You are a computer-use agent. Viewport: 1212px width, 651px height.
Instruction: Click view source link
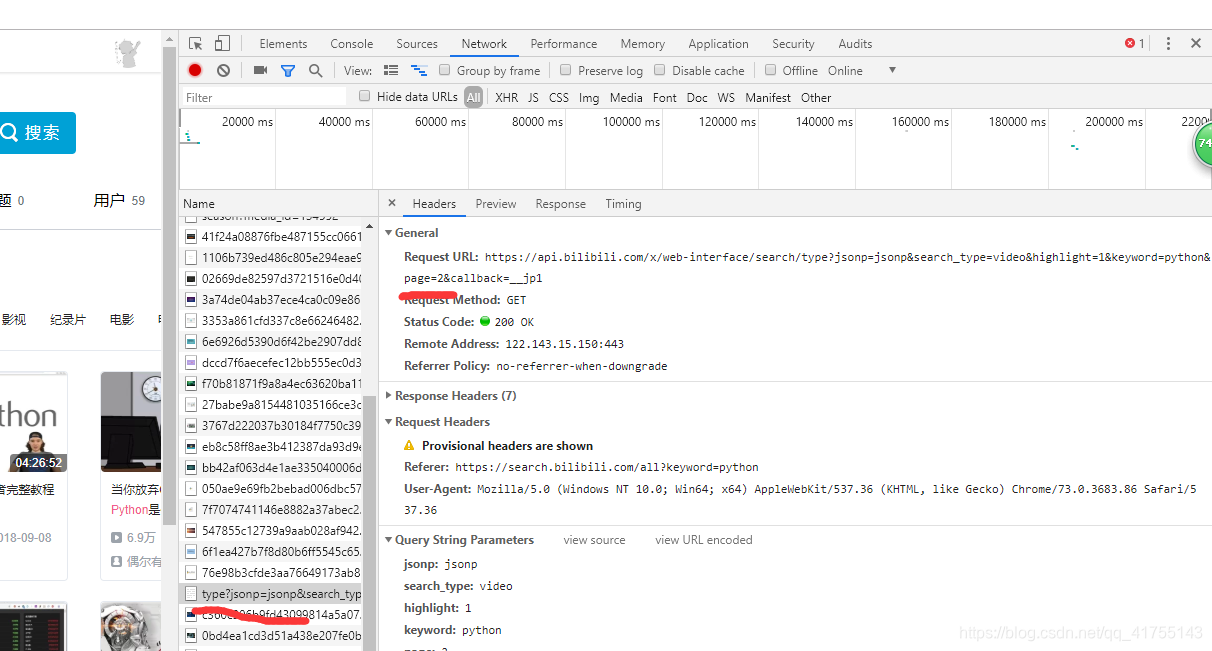point(594,539)
